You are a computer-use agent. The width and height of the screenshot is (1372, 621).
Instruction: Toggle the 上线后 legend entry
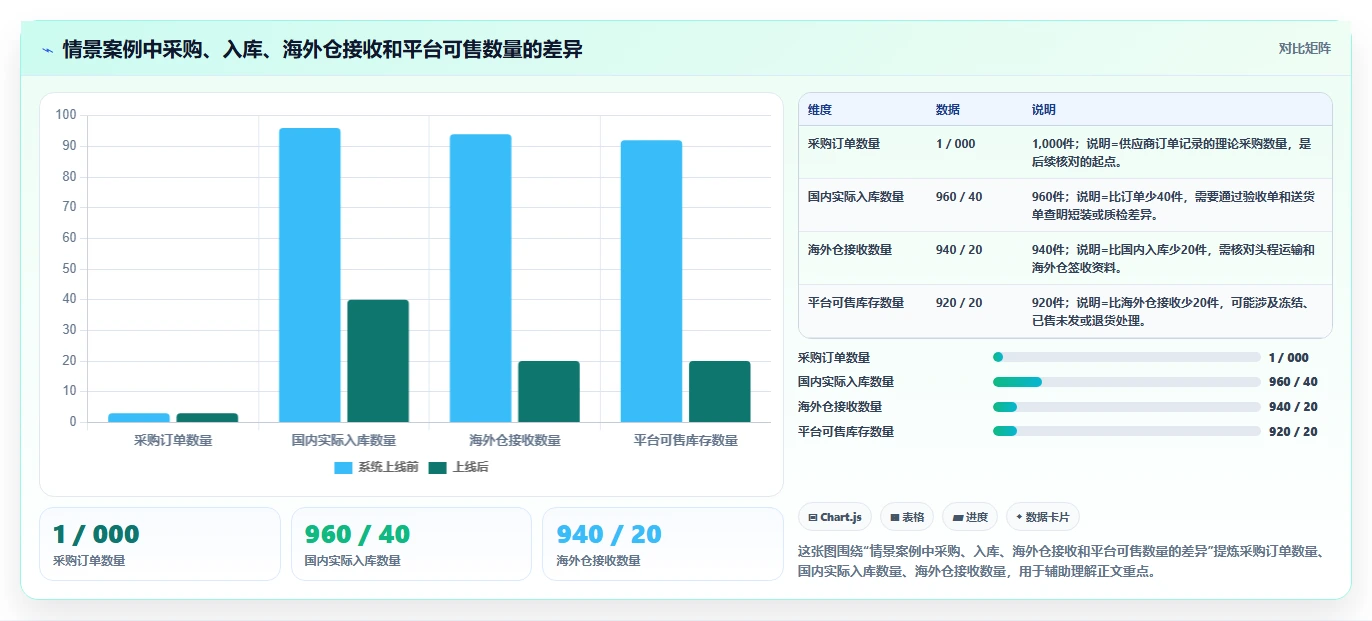[458, 467]
